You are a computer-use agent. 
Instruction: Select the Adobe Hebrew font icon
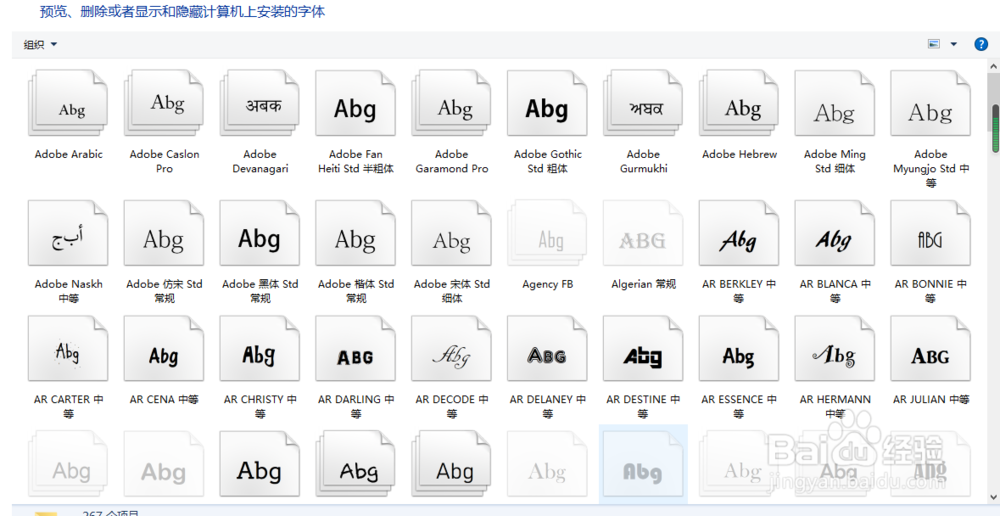click(x=739, y=103)
